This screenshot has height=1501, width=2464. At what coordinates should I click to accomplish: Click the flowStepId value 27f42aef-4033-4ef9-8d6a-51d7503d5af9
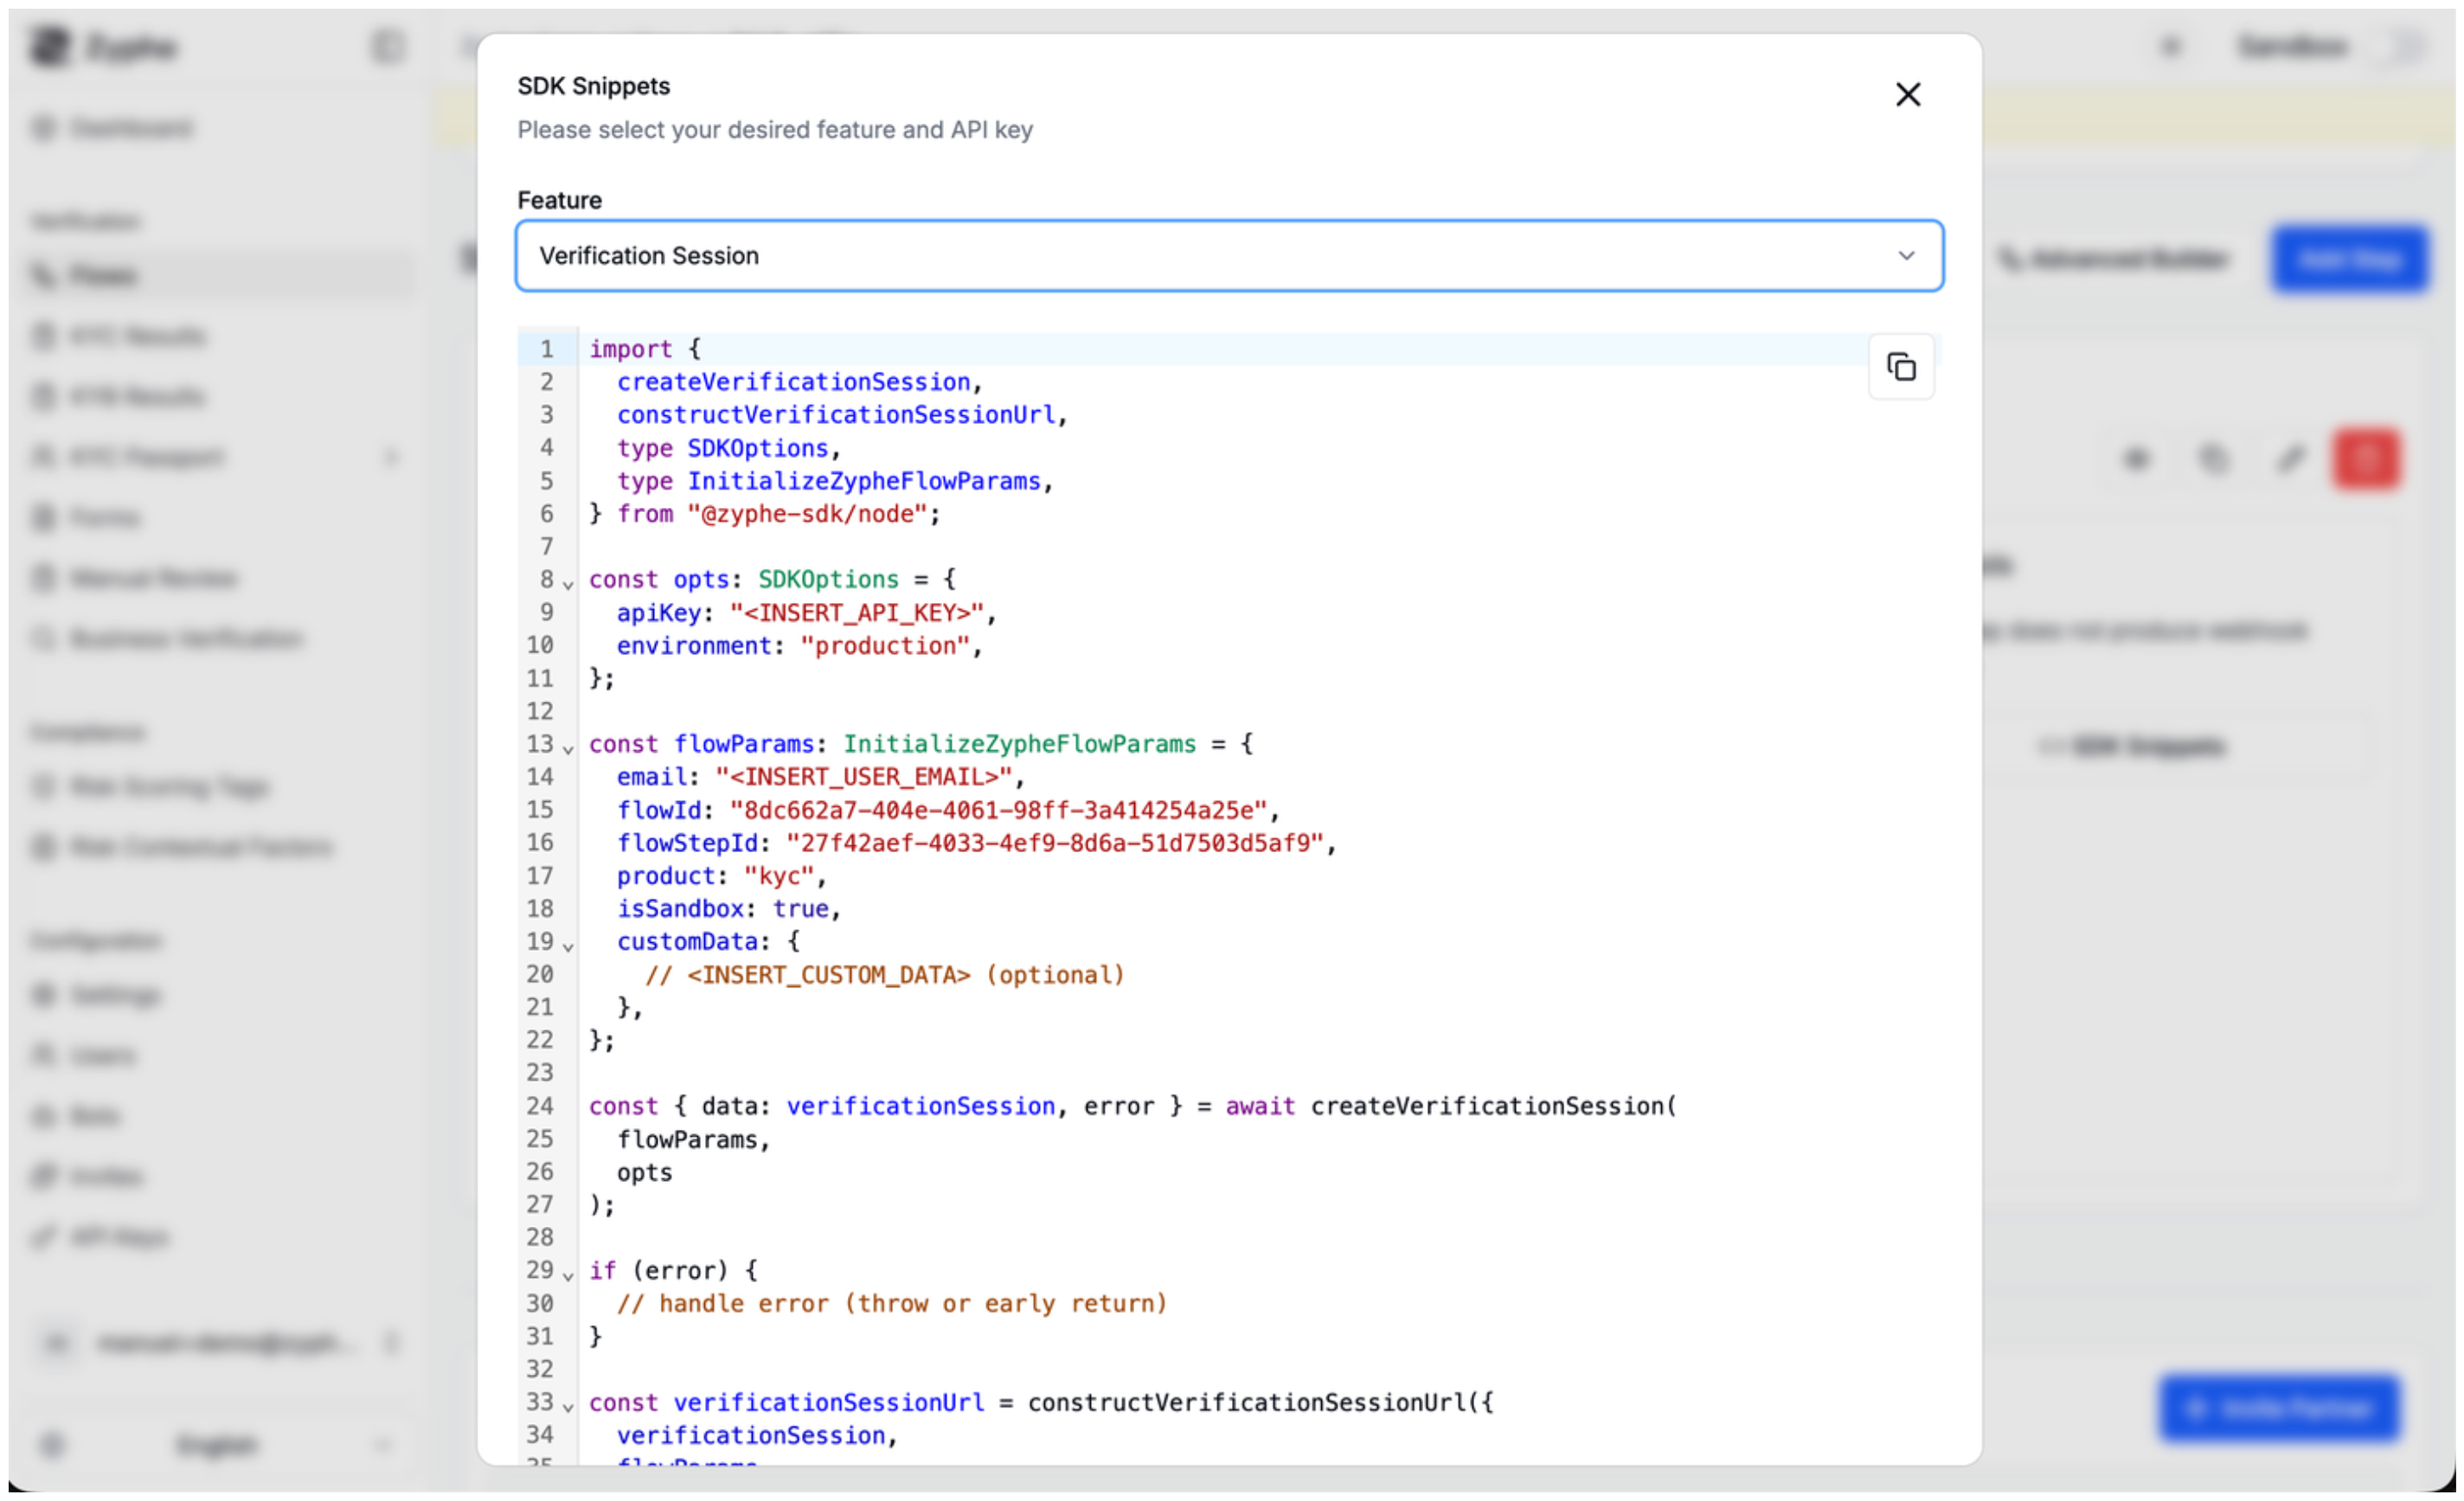(1054, 843)
